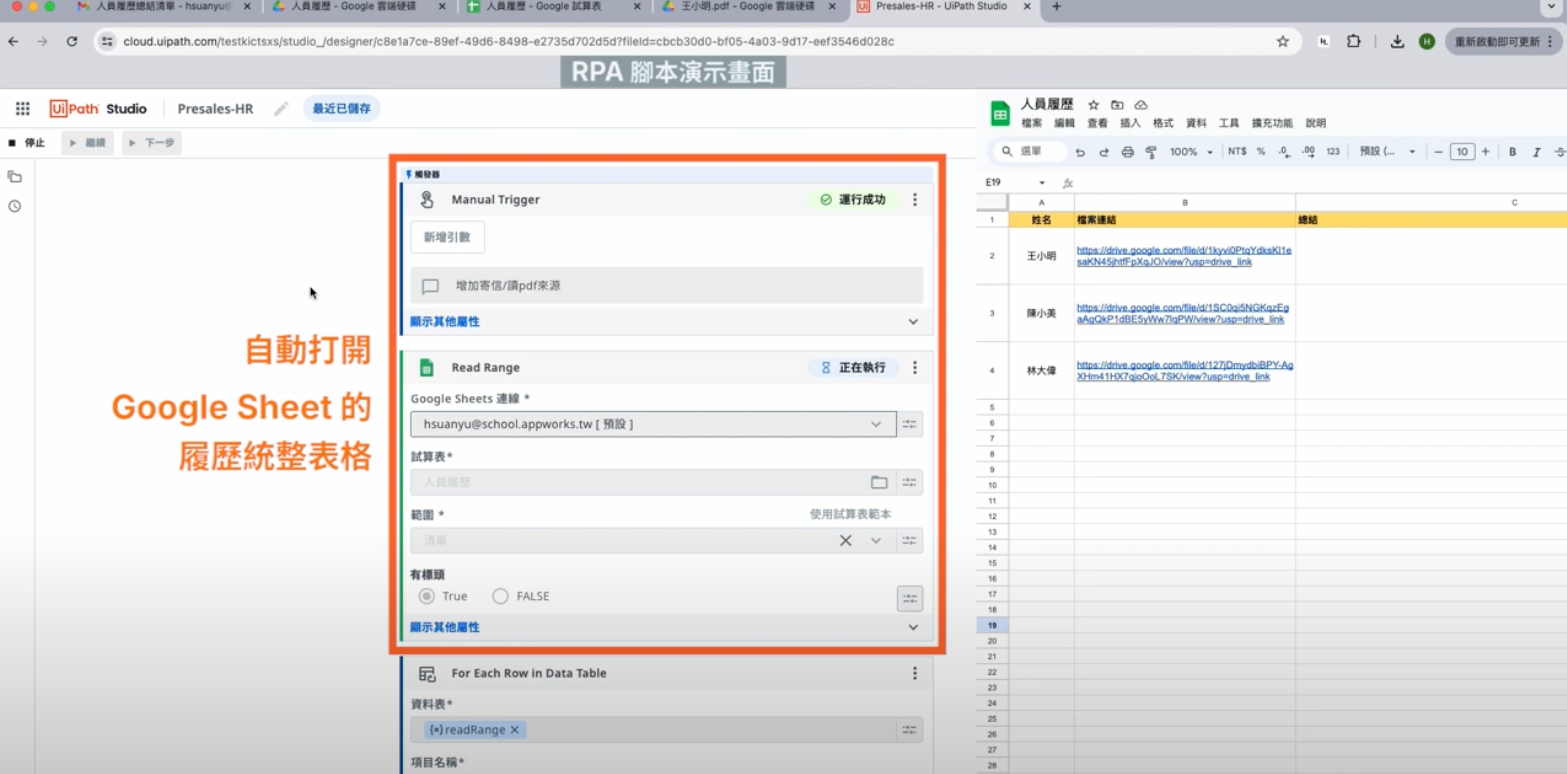Click the 新增引數 button
The height and width of the screenshot is (774, 1567).
pyautogui.click(x=447, y=237)
